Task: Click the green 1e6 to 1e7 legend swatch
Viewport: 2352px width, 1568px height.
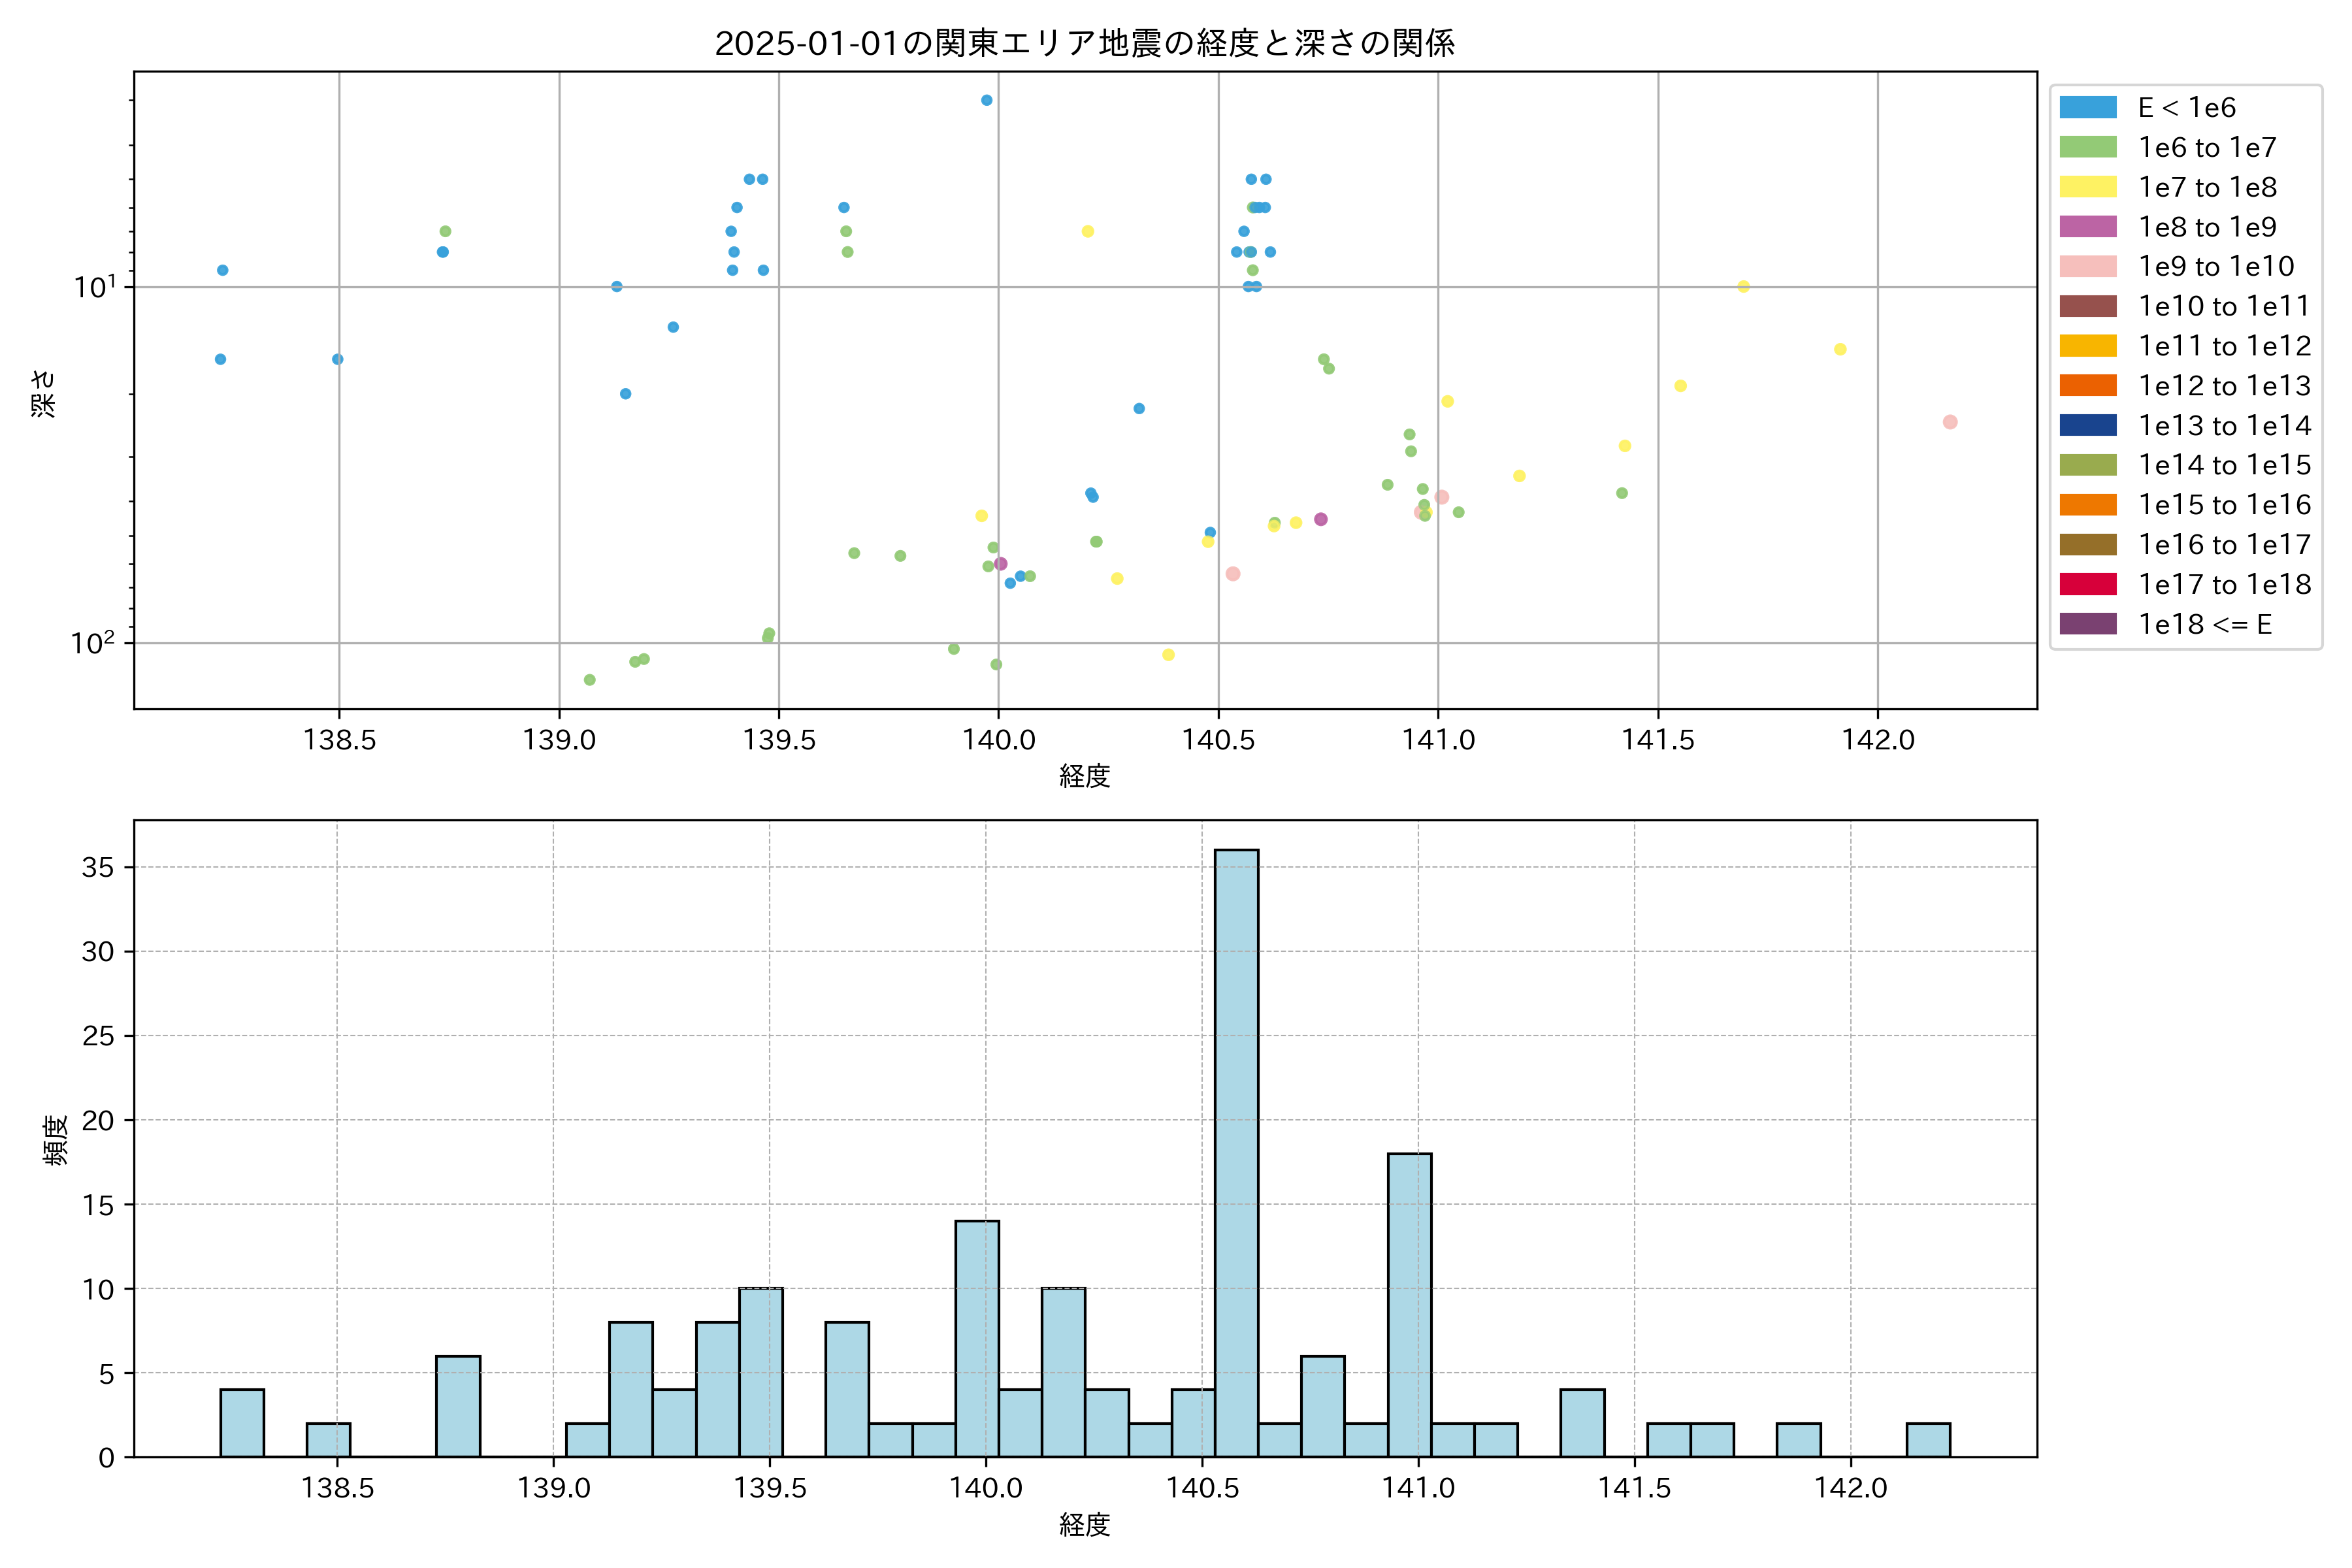Action: (2088, 147)
